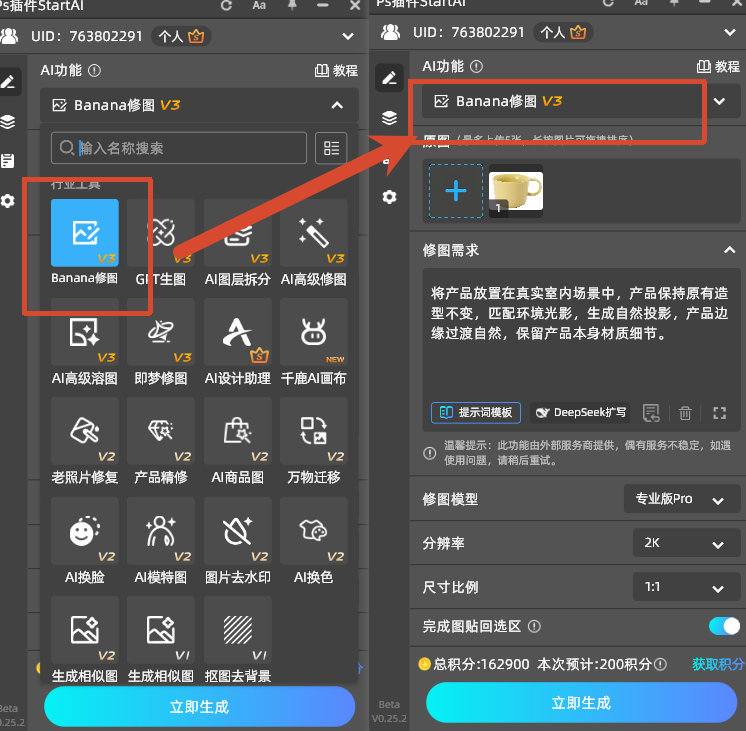Viewport: 746px width, 731px height.
Task: Collapse the Banana修图 dropdown in left panel
Action: 337,105
